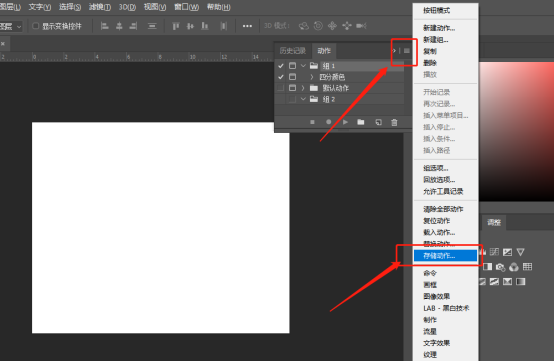Open the 图层 dropdown in options bar
This screenshot has width=554, height=361.
[x=11, y=26]
